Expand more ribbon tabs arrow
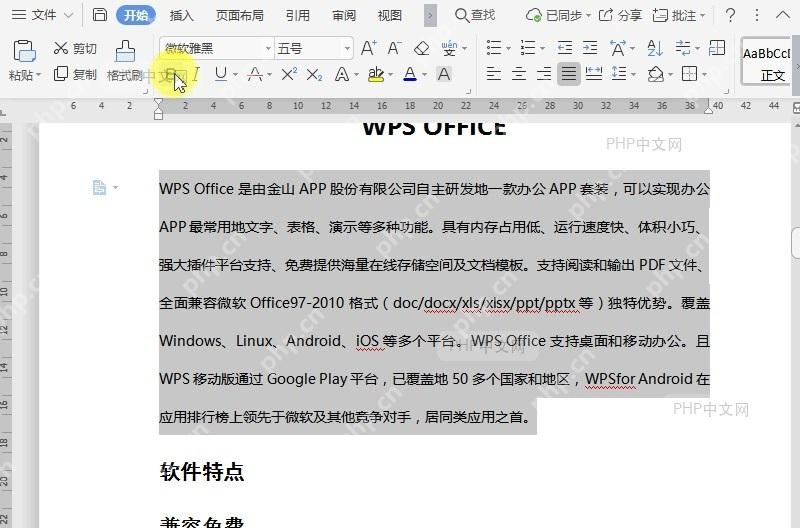 (430, 16)
